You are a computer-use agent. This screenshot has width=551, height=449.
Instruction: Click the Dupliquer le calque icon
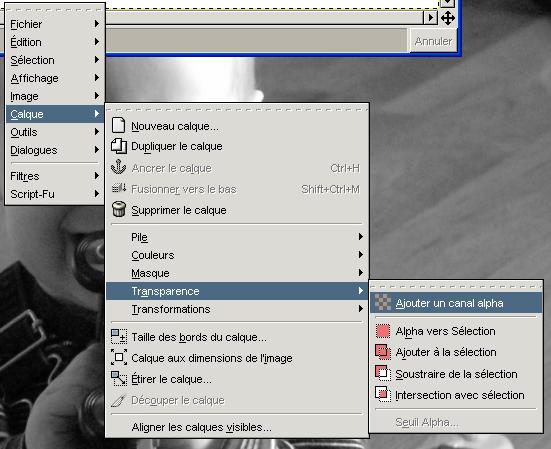[x=119, y=146]
